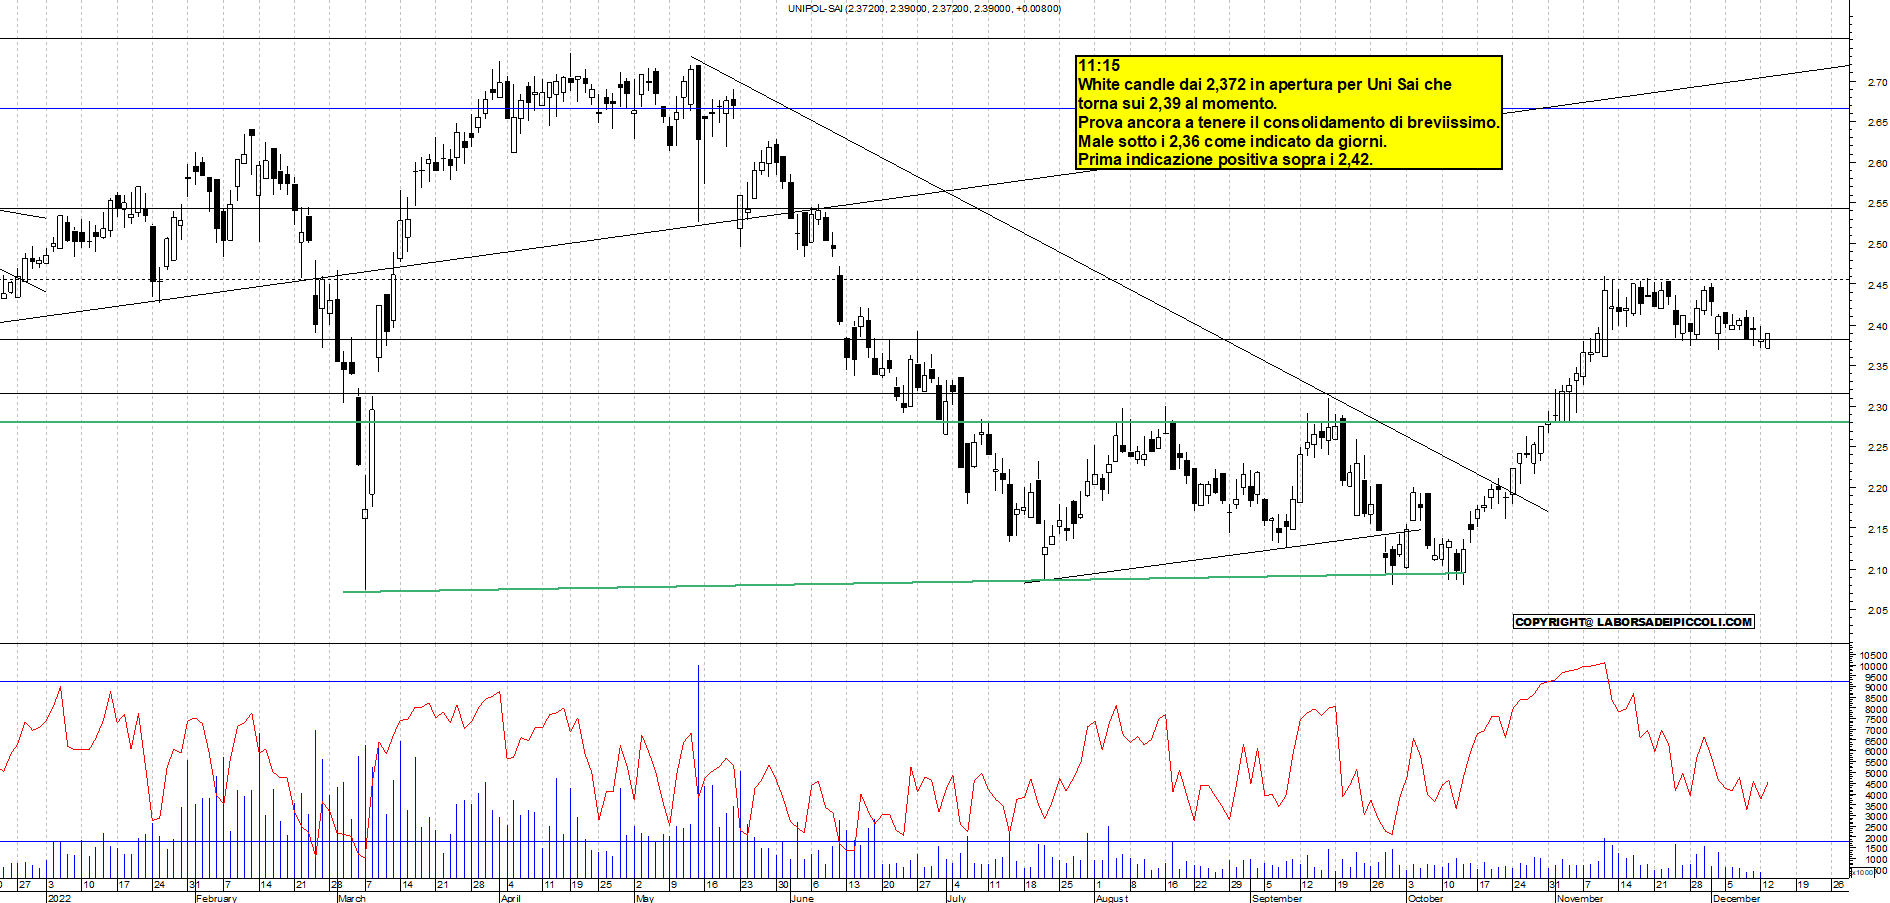Image resolution: width=1890 pixels, height=903 pixels.
Task: Click the 'April' month label
Action: [x=511, y=898]
